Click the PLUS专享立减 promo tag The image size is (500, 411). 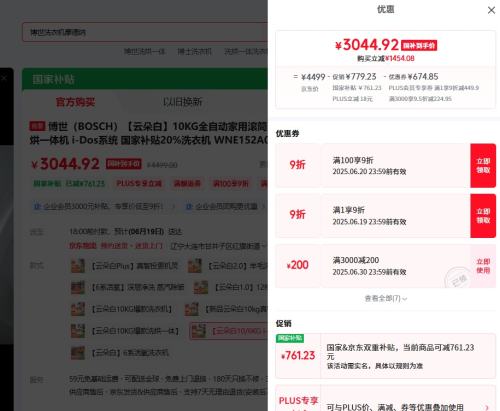[x=139, y=184]
